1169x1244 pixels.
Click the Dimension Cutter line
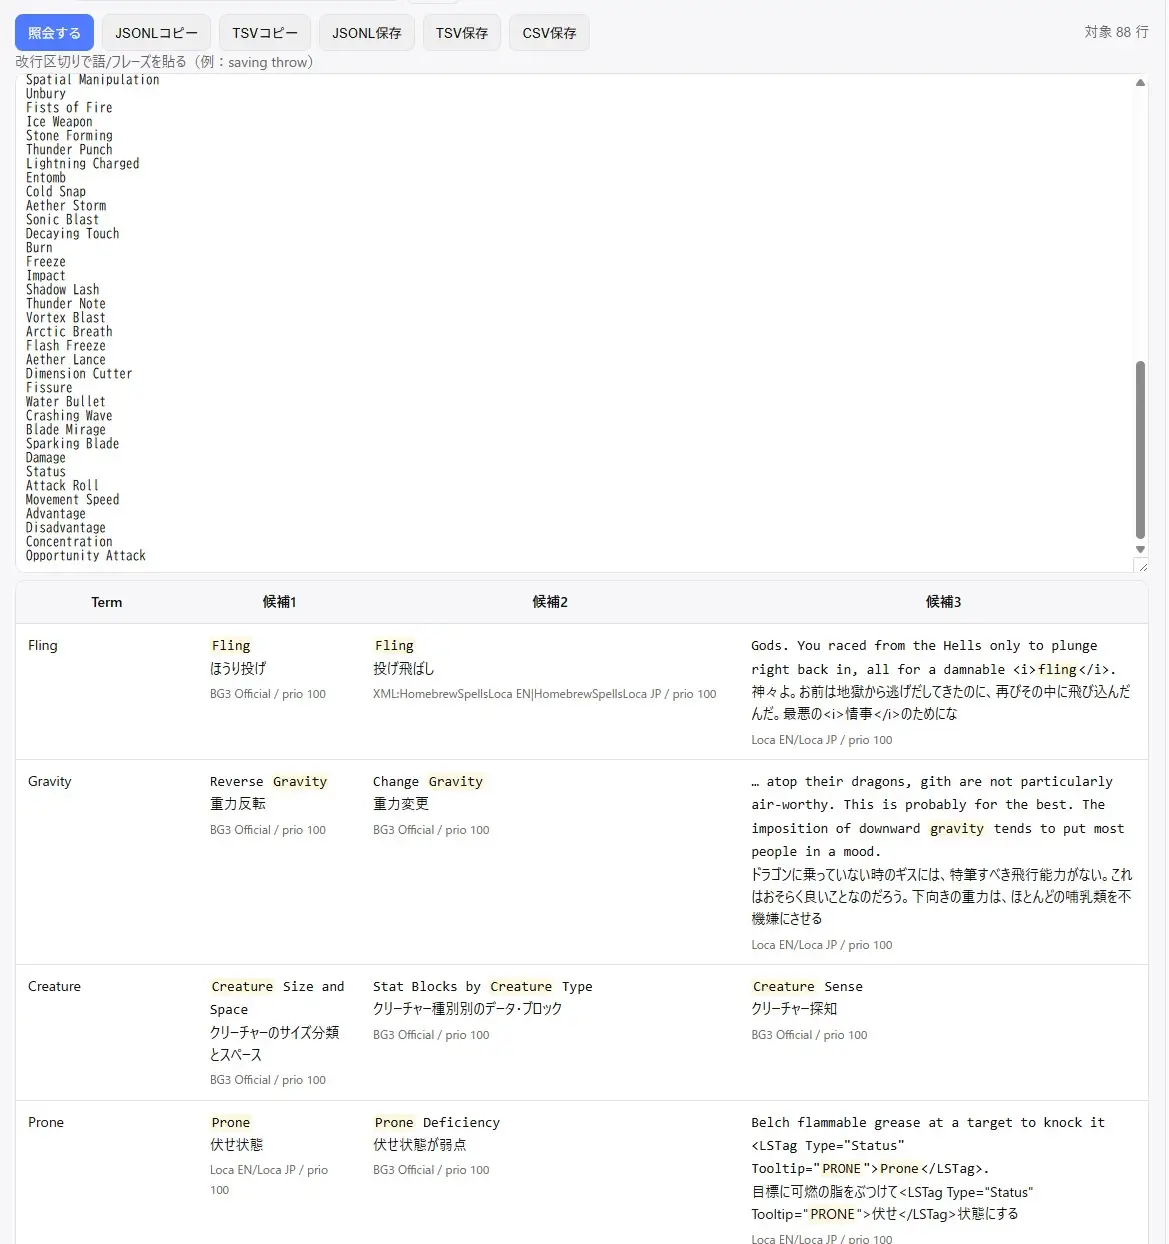pos(79,373)
